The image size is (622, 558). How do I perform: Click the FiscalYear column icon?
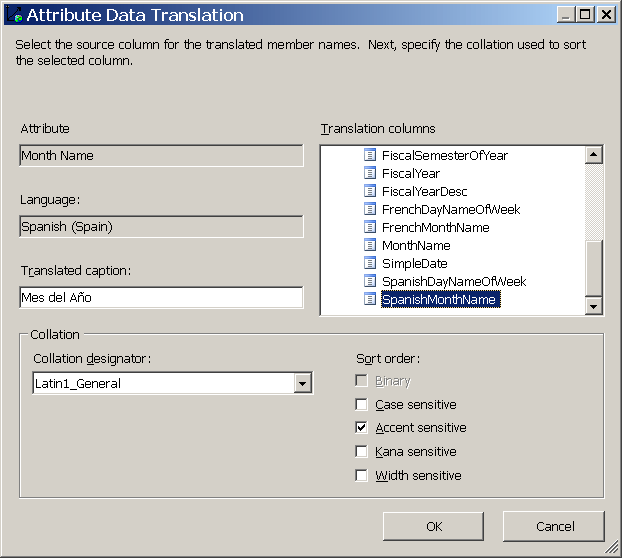coord(370,173)
